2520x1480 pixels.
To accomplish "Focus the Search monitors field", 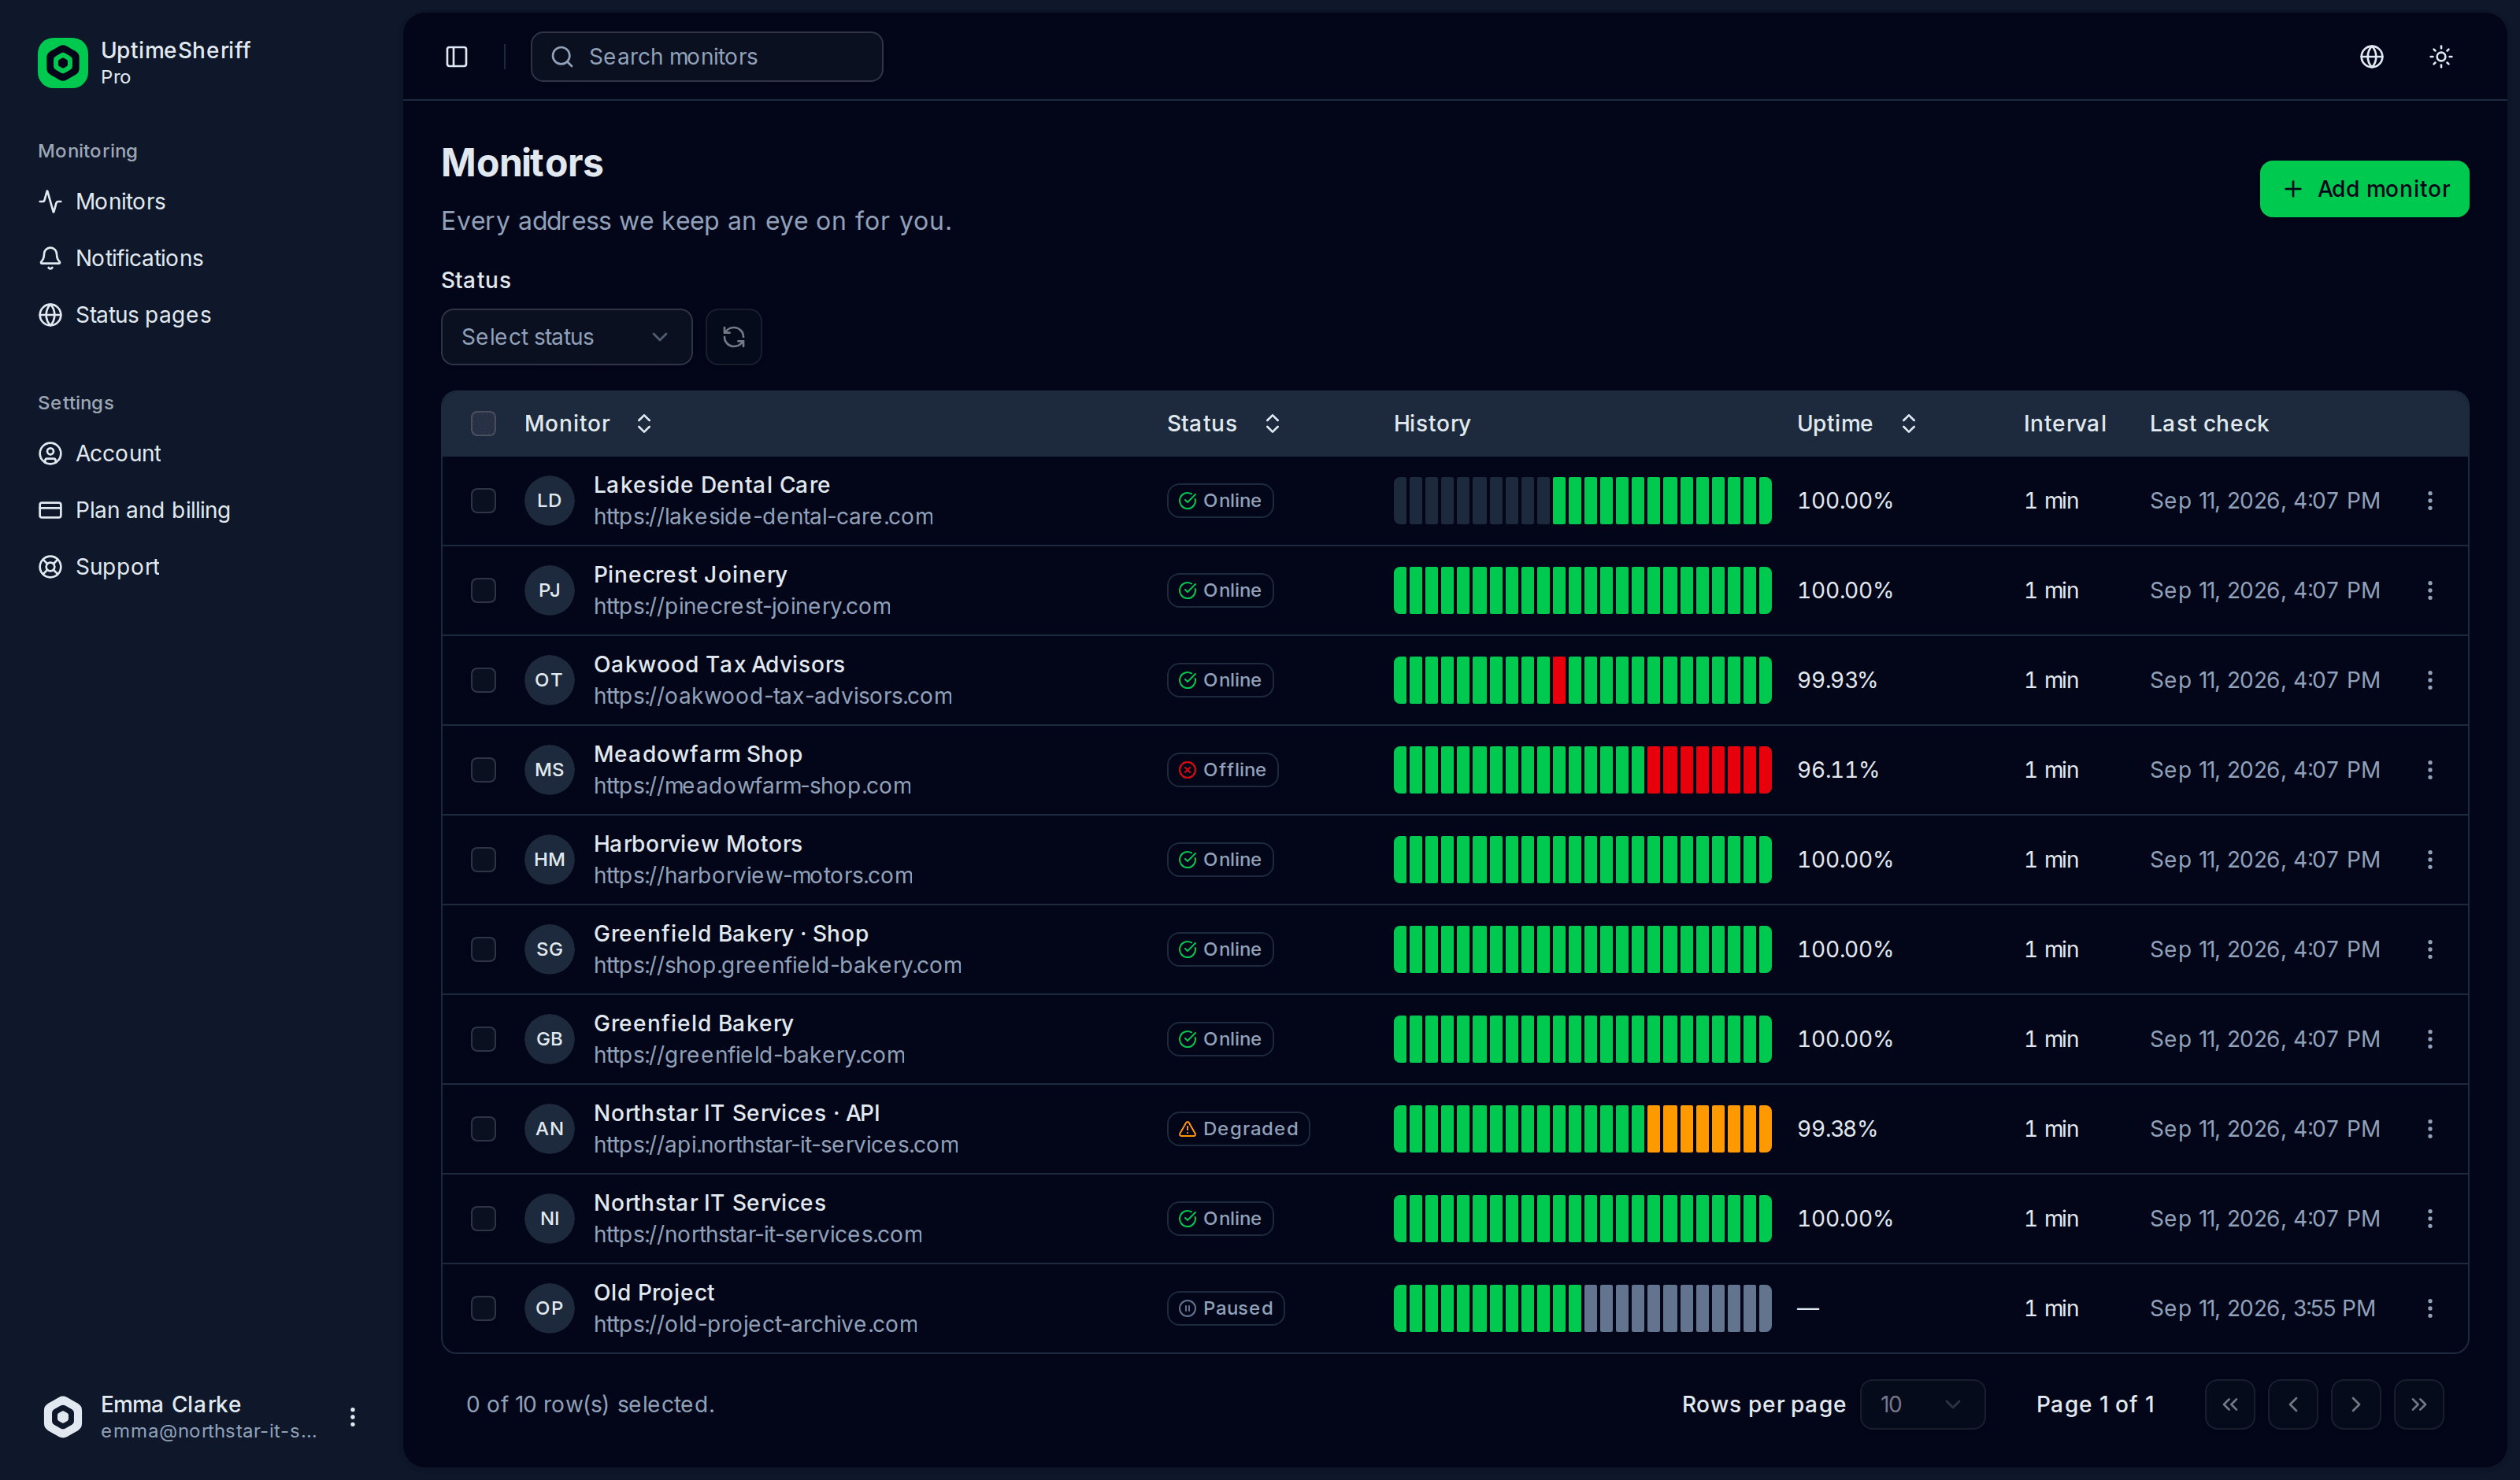I will click(706, 57).
